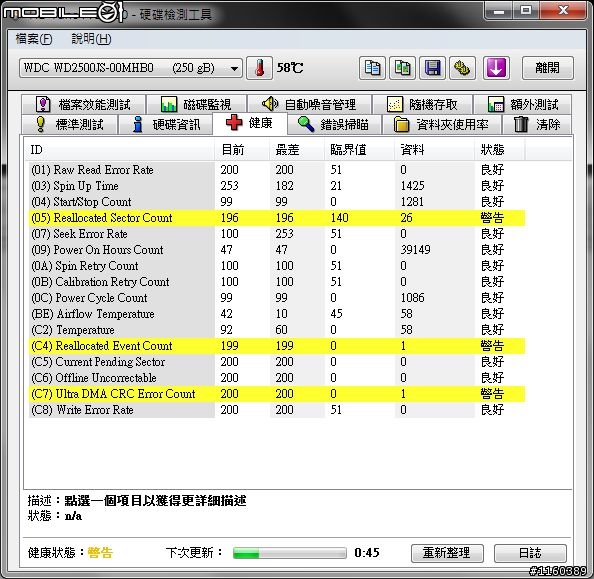Click the 狀態 column header
This screenshot has height=579, width=594.
pyautogui.click(x=500, y=150)
